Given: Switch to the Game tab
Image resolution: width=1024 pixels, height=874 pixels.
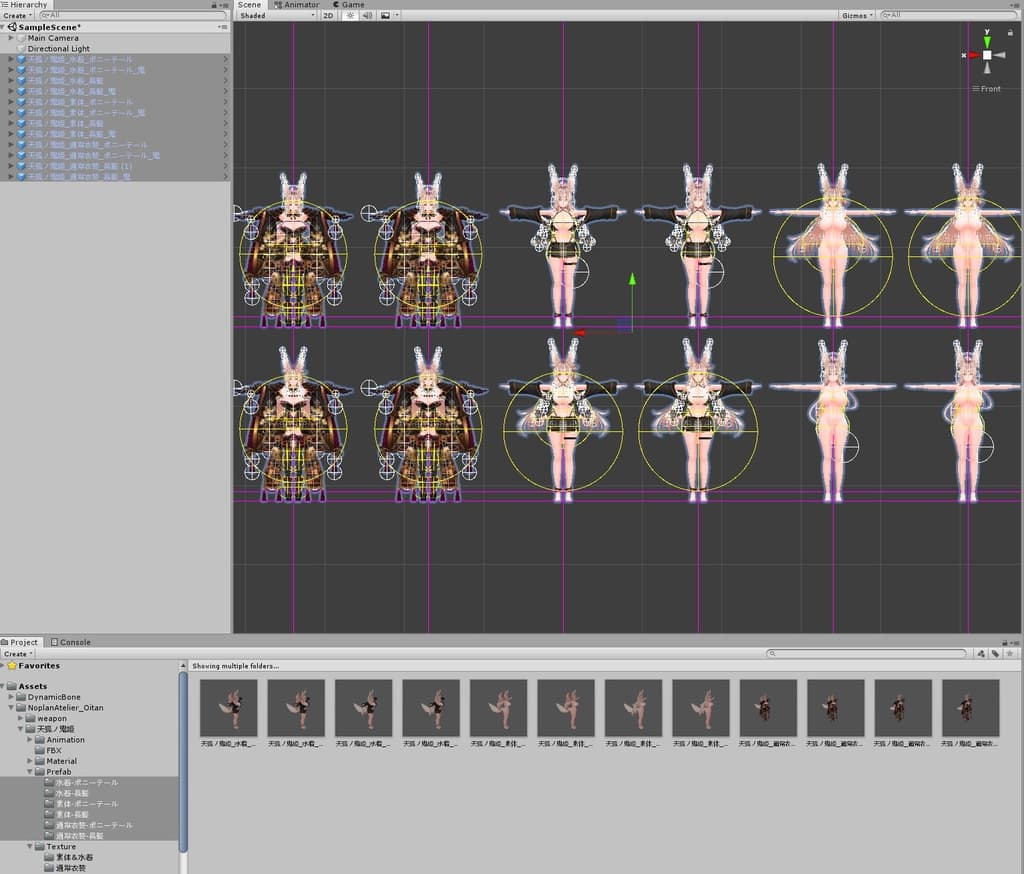Looking at the screenshot, I should [x=350, y=5].
